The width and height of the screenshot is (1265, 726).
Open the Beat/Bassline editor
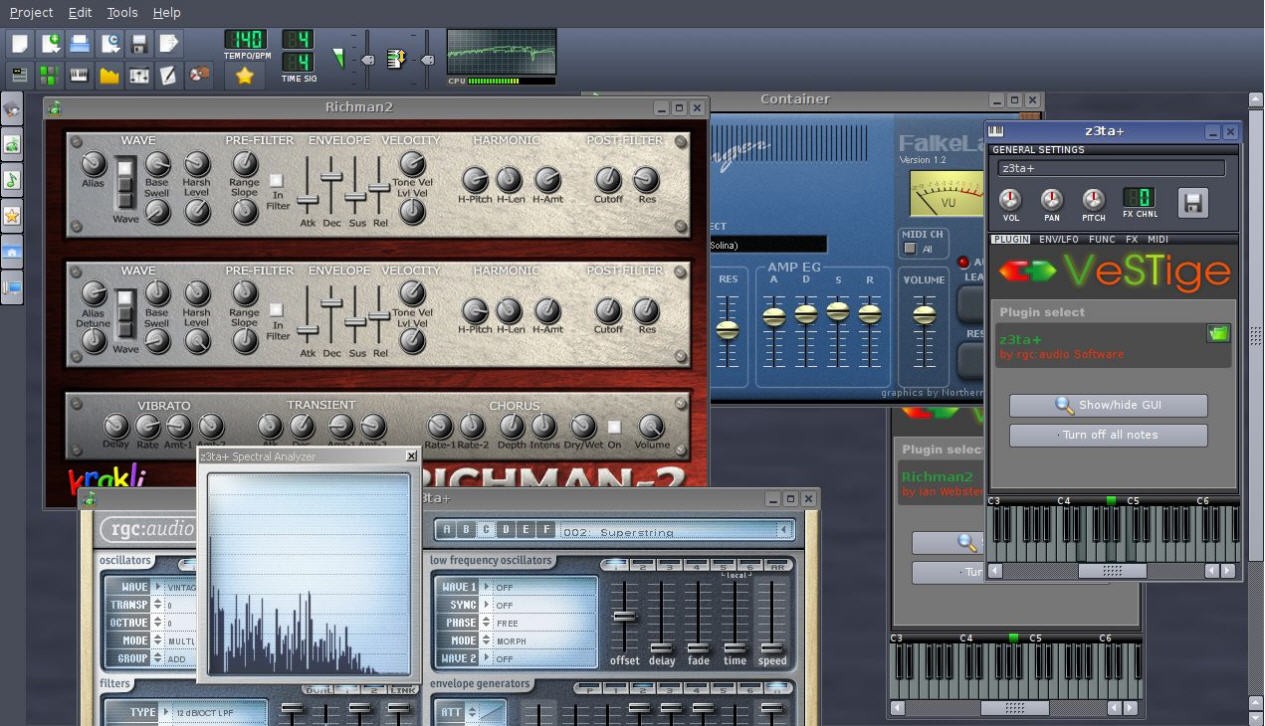click(49, 74)
